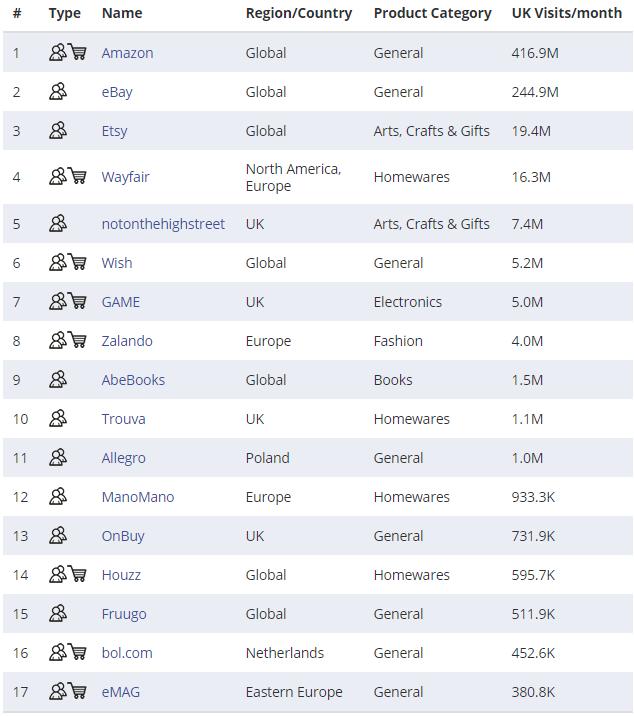Open the OnBuy link
The image size is (634, 716).
[x=123, y=536]
